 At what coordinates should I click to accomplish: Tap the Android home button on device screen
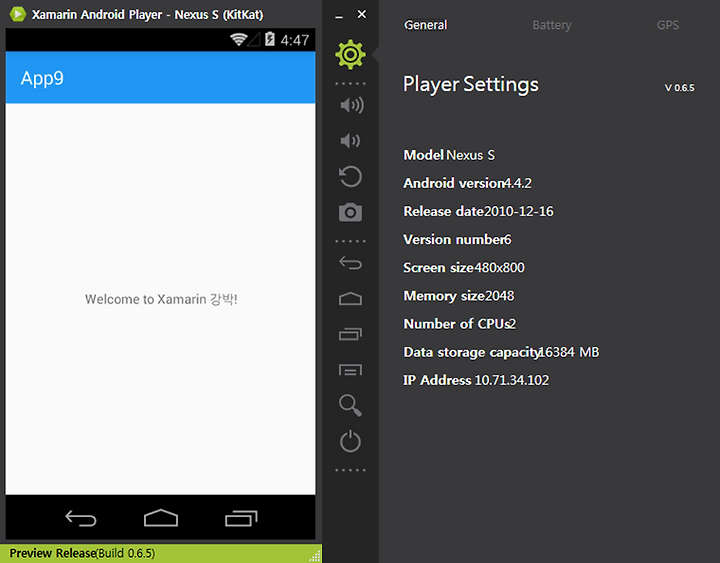(161, 518)
